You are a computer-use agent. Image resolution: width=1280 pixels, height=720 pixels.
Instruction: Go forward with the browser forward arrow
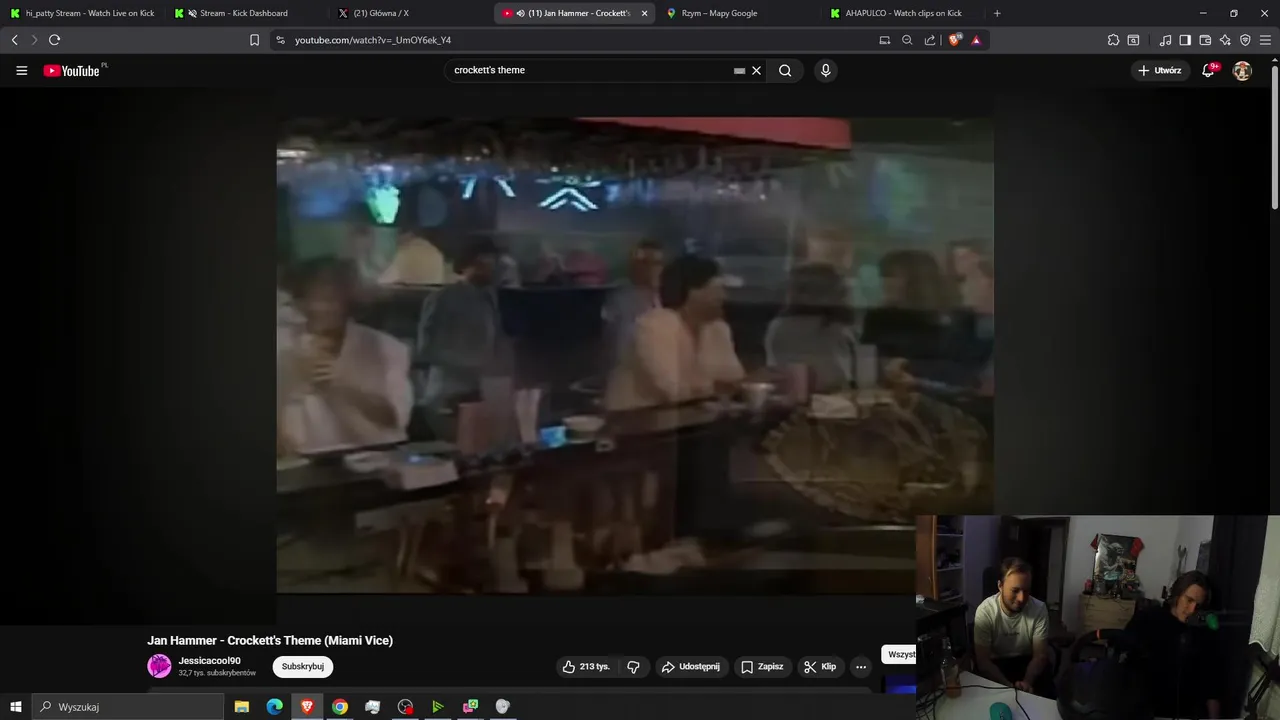(34, 40)
